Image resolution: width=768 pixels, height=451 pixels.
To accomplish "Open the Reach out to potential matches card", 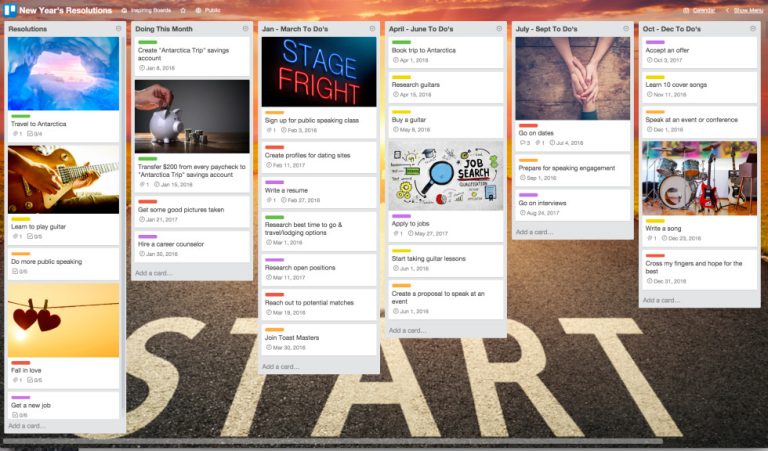I will (319, 305).
